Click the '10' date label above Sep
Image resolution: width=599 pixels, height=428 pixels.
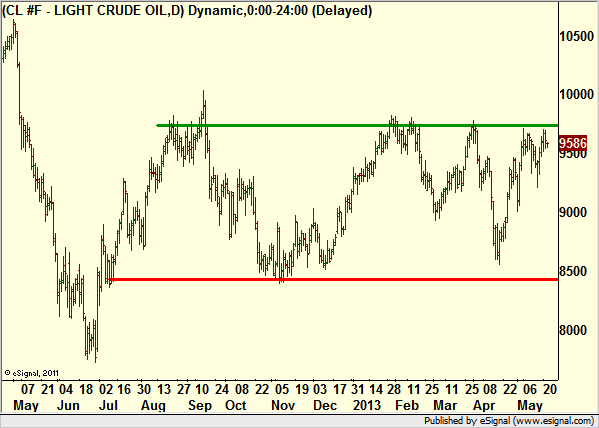202,390
